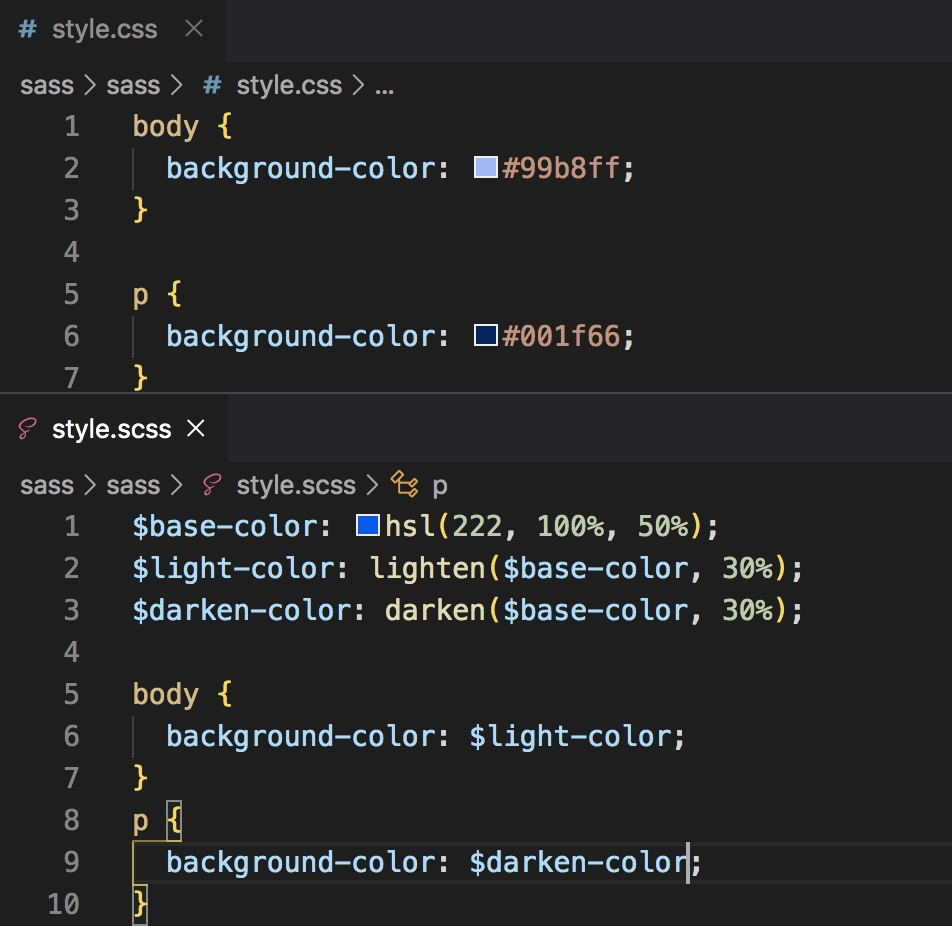The width and height of the screenshot is (952, 926).
Task: Click line number 2 in style.css gutter
Action: (72, 168)
